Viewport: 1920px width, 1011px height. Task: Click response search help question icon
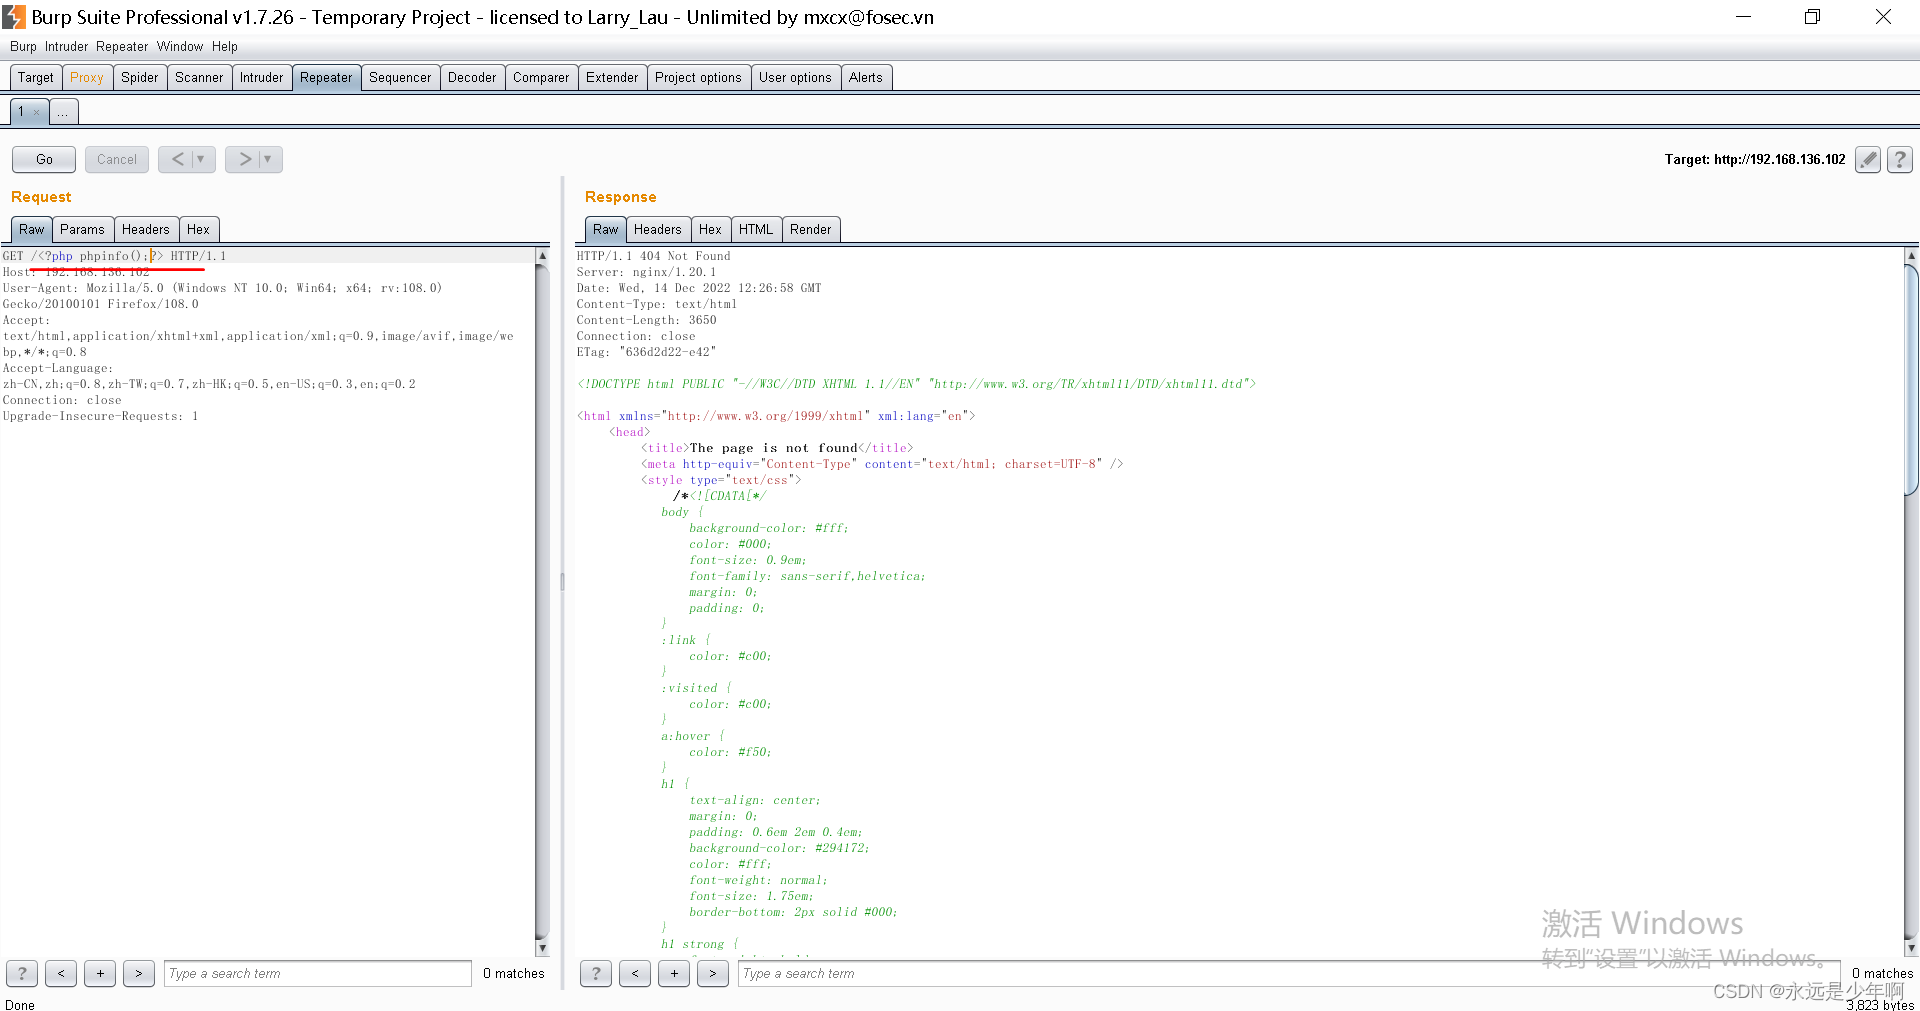[596, 973]
